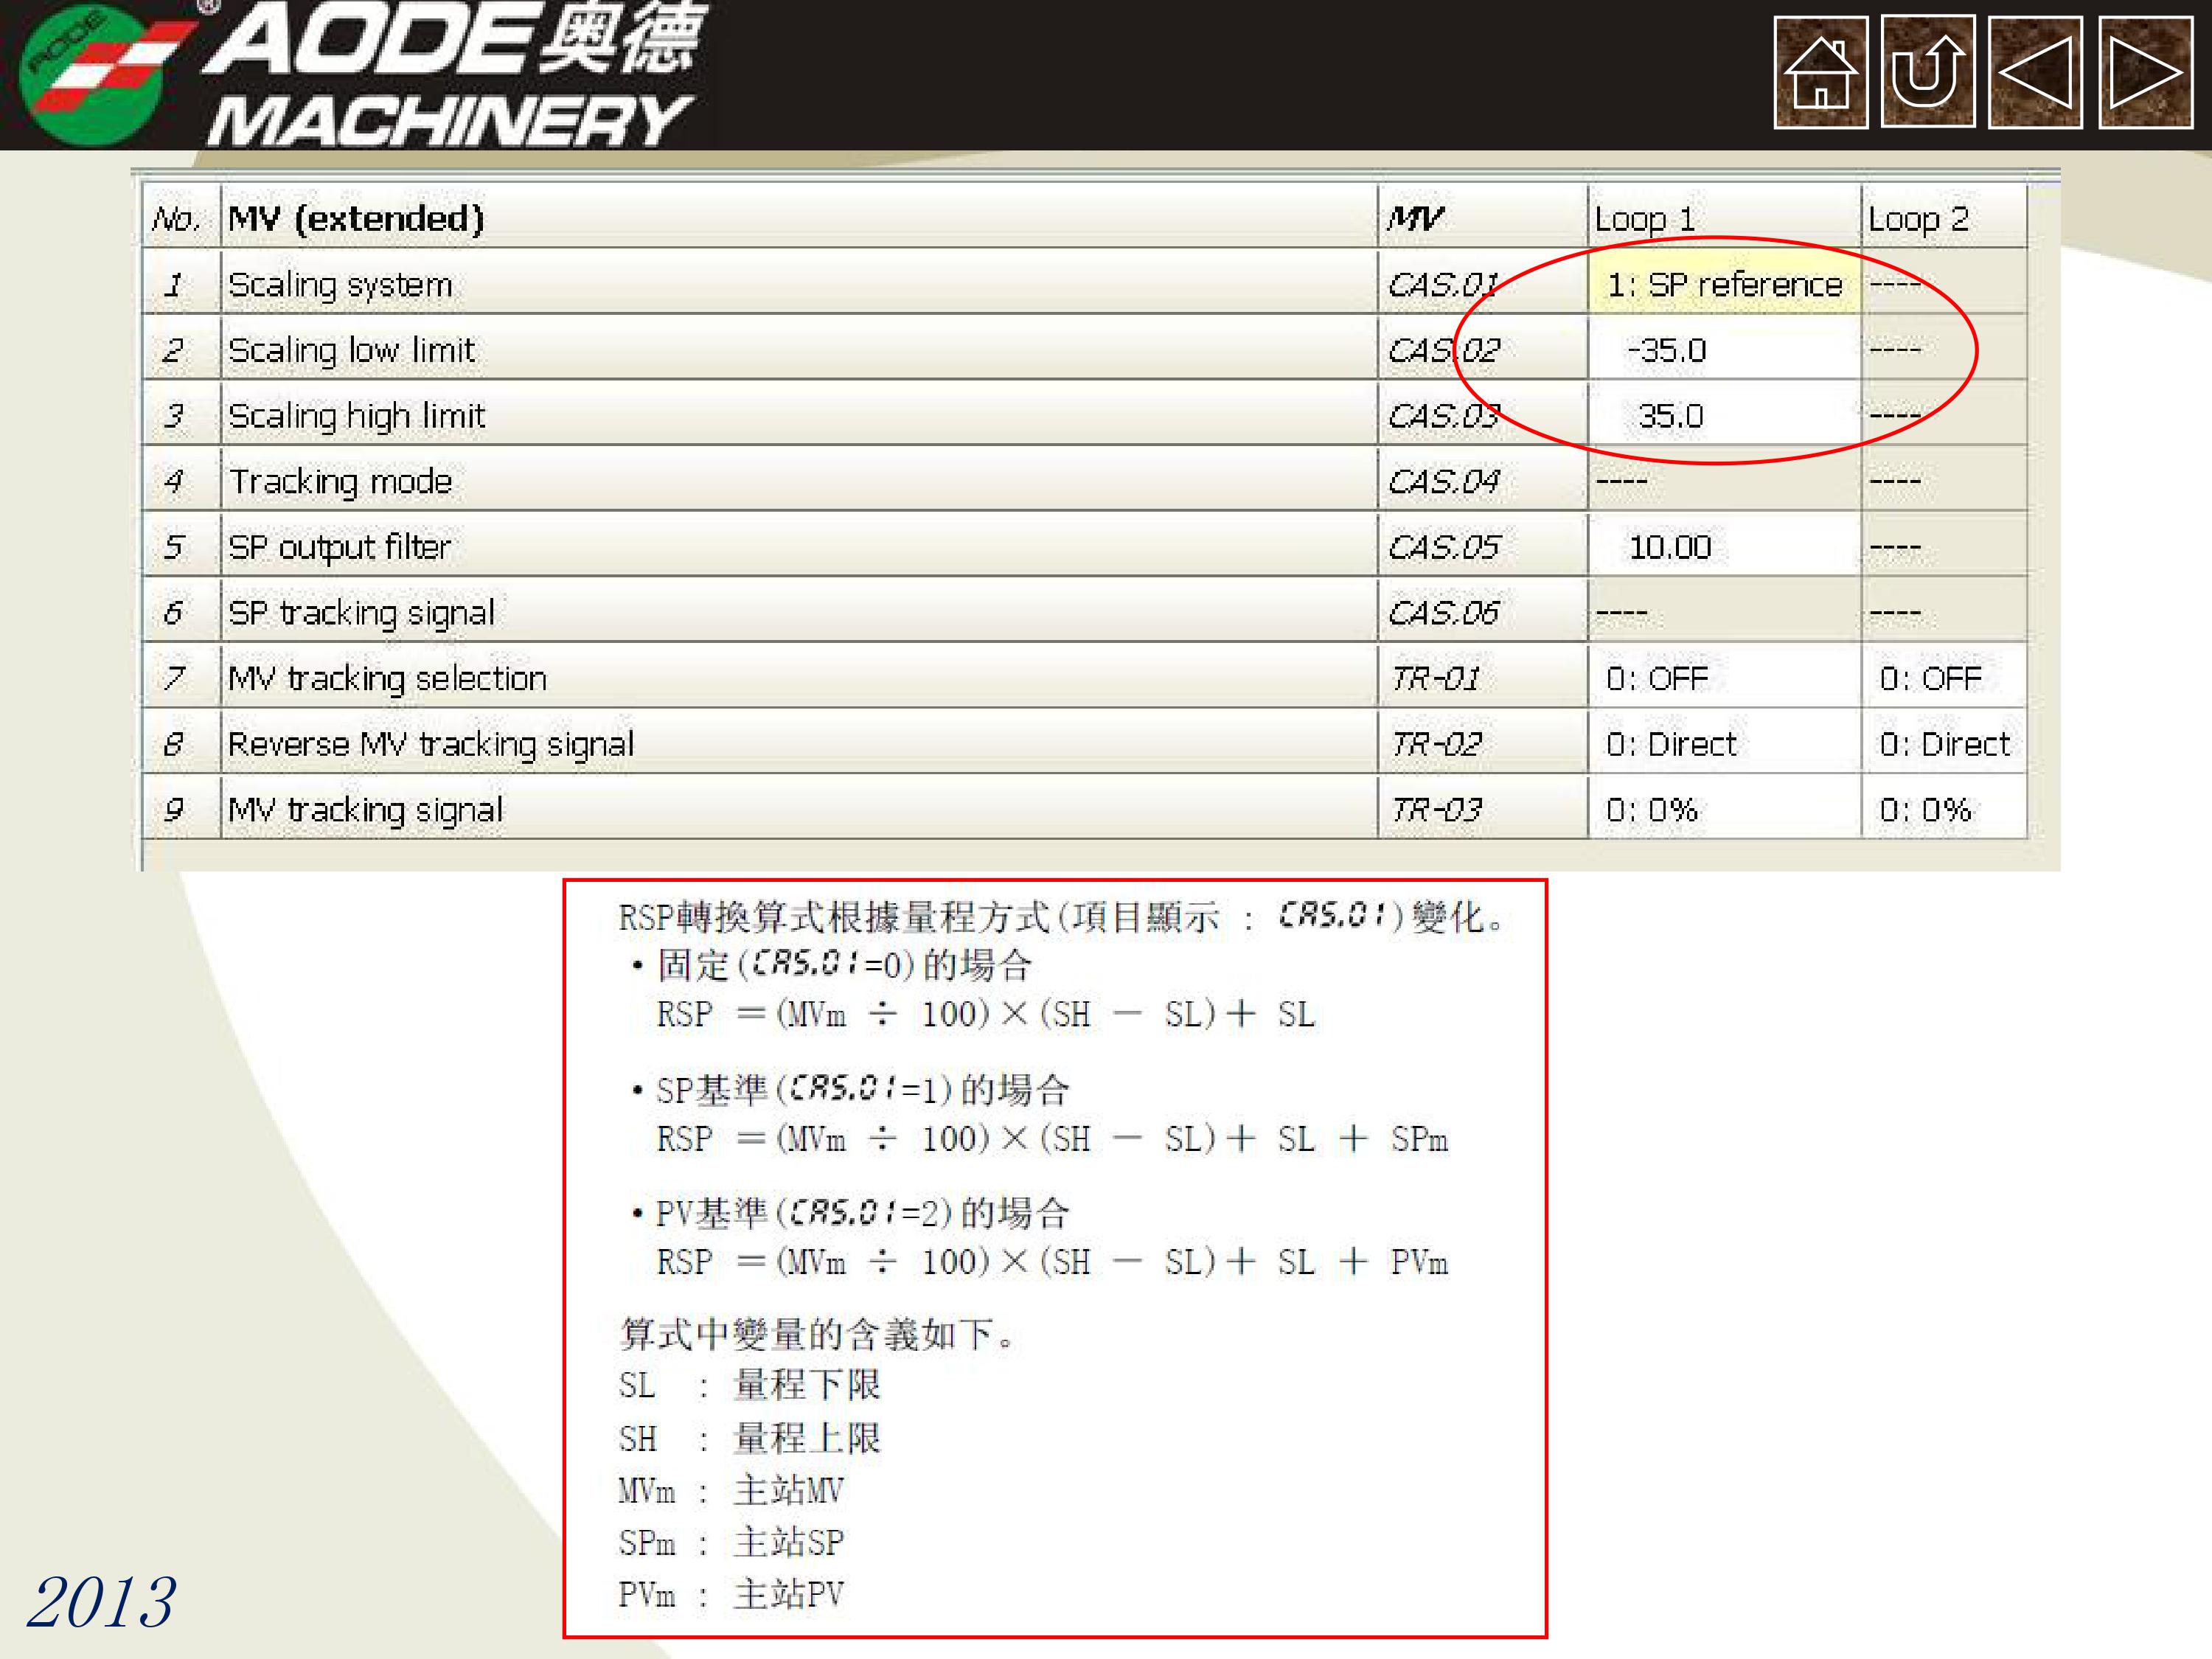Open the Scaling system '1: SP reference' cell
Image resolution: width=2212 pixels, height=1659 pixels.
(x=1724, y=284)
